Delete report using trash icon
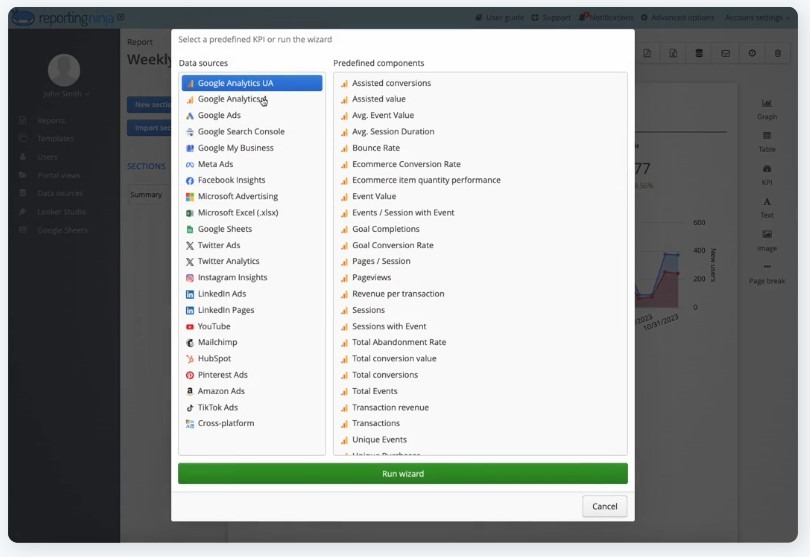Image resolution: width=810 pixels, height=557 pixels. [777, 53]
